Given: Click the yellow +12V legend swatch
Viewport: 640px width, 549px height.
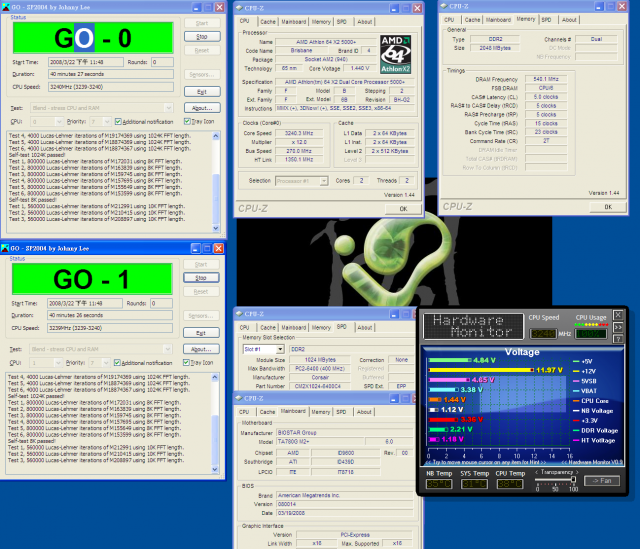Looking at the screenshot, I should 576,371.
